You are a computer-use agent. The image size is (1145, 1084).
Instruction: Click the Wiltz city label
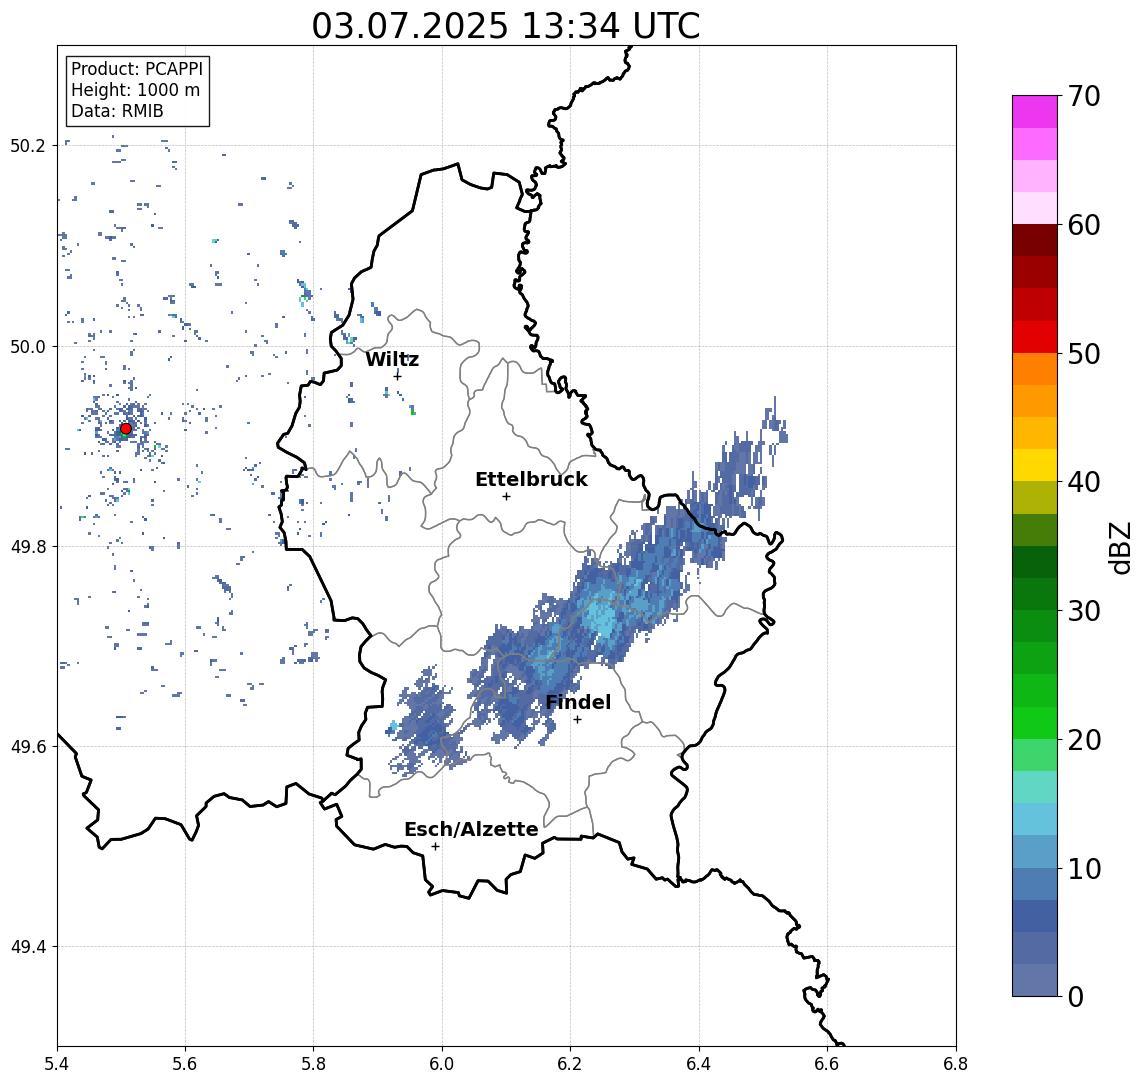(x=392, y=359)
